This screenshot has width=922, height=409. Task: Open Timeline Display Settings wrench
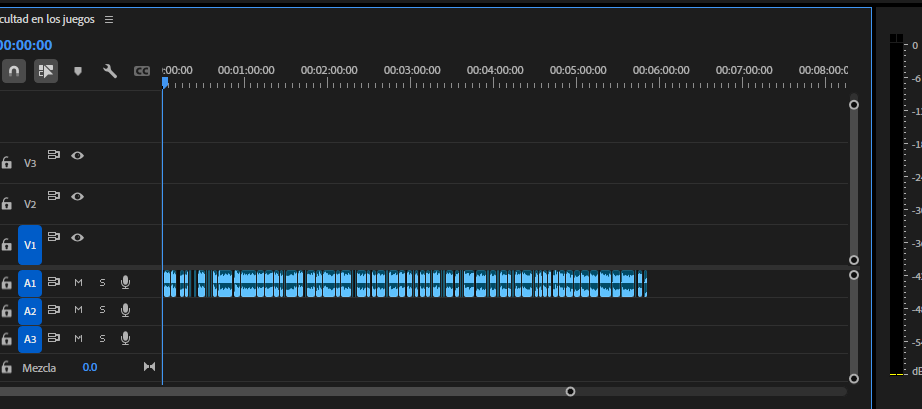click(110, 71)
